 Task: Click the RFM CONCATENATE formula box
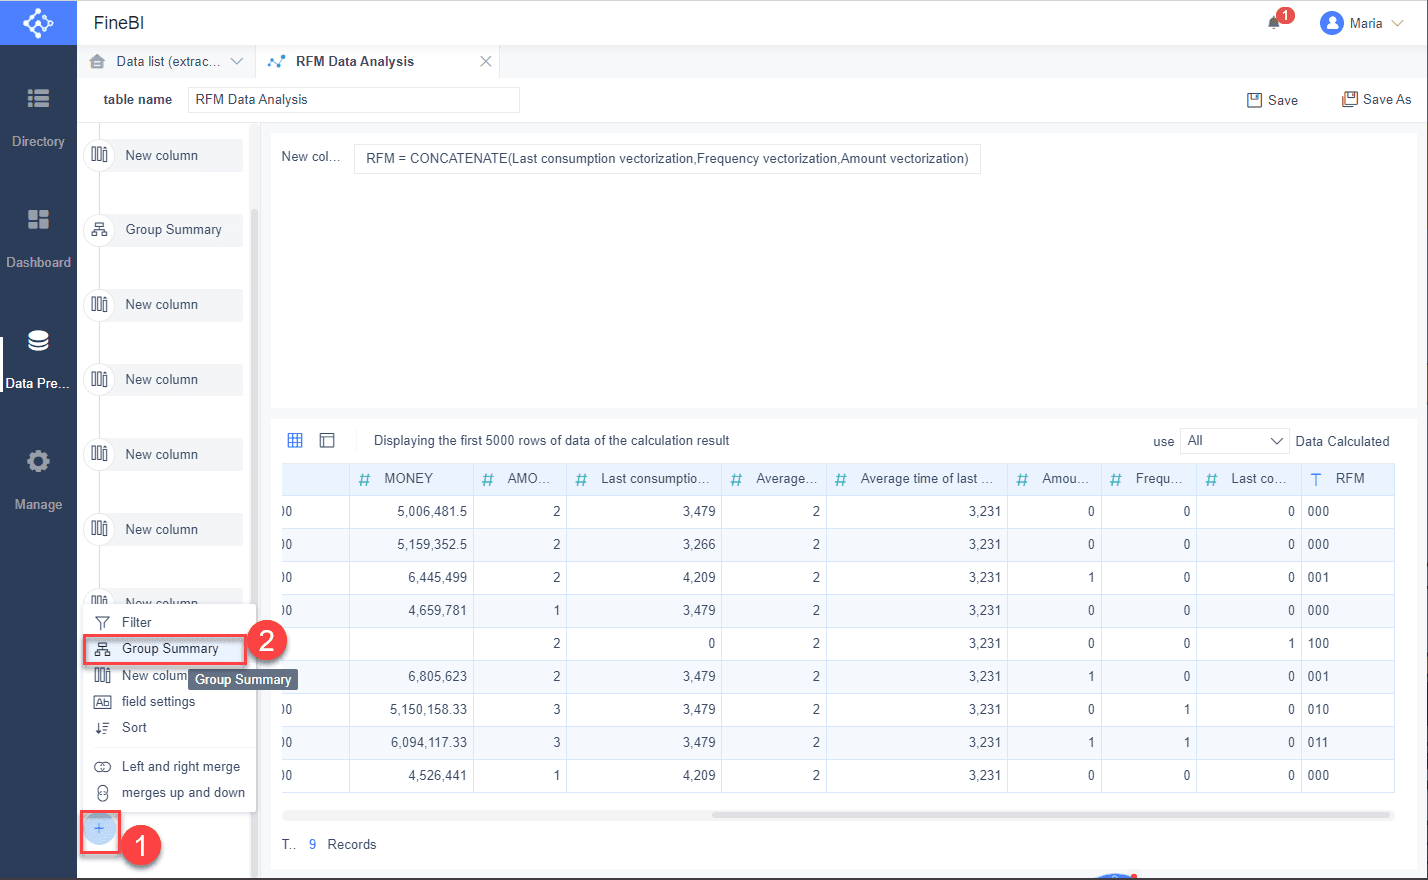(x=667, y=159)
